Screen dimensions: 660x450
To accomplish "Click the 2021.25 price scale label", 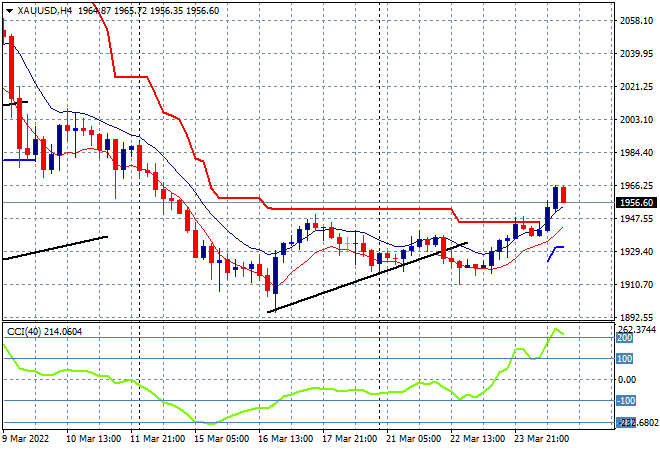I will pyautogui.click(x=636, y=87).
